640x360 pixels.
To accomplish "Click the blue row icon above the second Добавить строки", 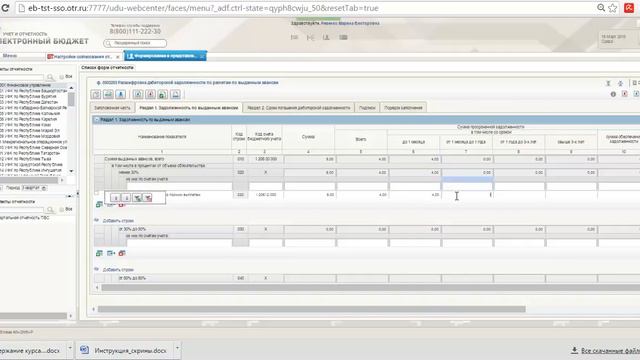I will point(111,253).
